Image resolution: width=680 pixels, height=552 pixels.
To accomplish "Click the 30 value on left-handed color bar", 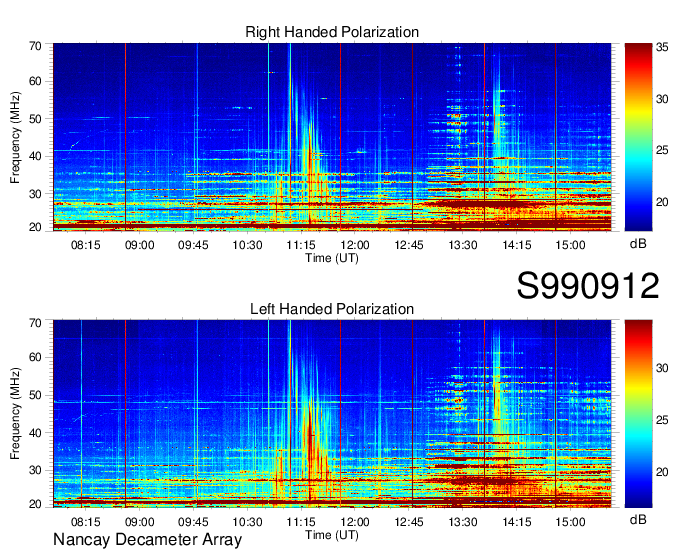I will pyautogui.click(x=662, y=368).
